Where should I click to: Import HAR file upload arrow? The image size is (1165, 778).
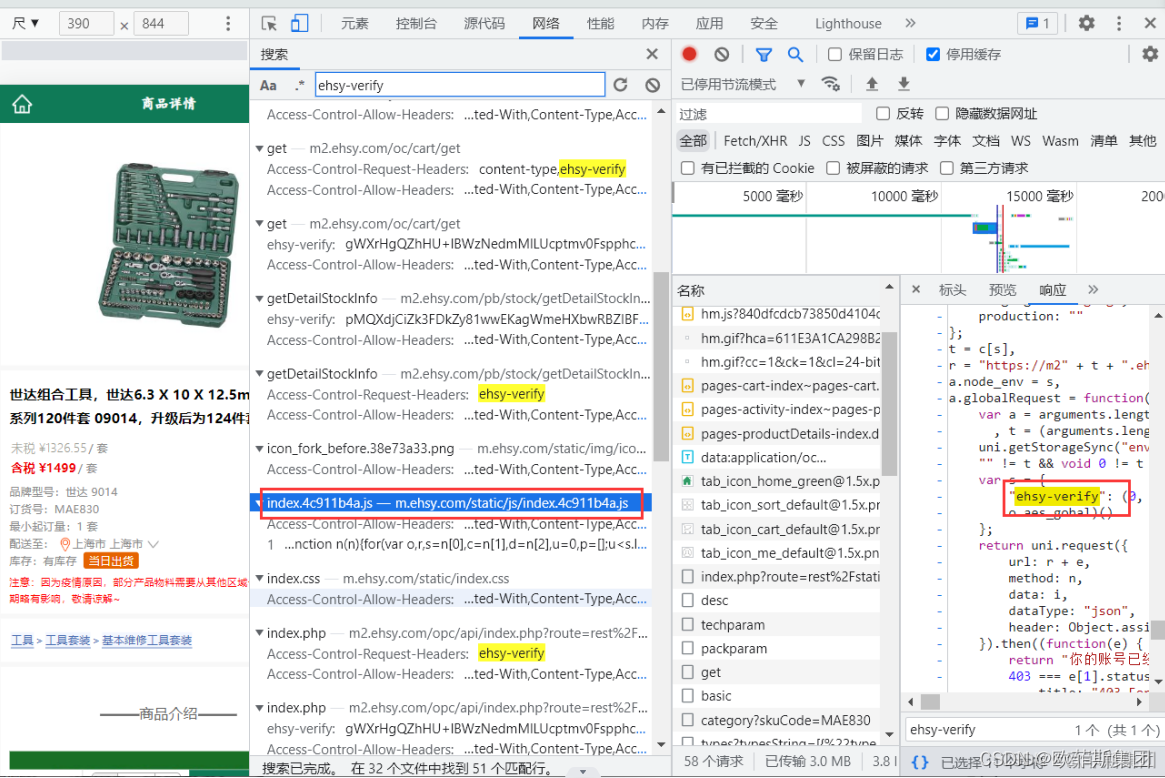872,83
